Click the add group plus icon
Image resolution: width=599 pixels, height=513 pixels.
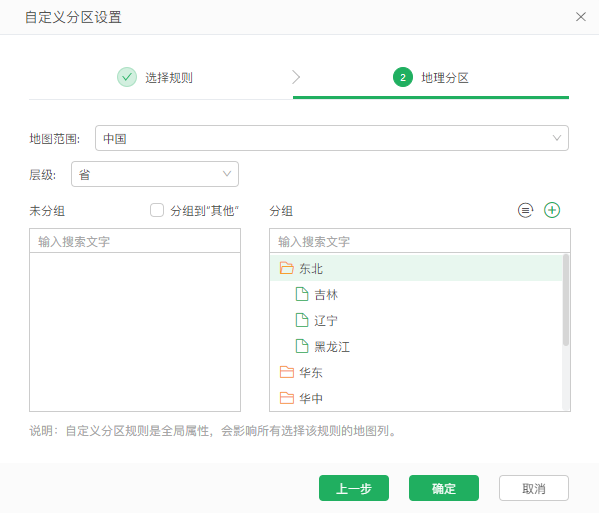[552, 210]
